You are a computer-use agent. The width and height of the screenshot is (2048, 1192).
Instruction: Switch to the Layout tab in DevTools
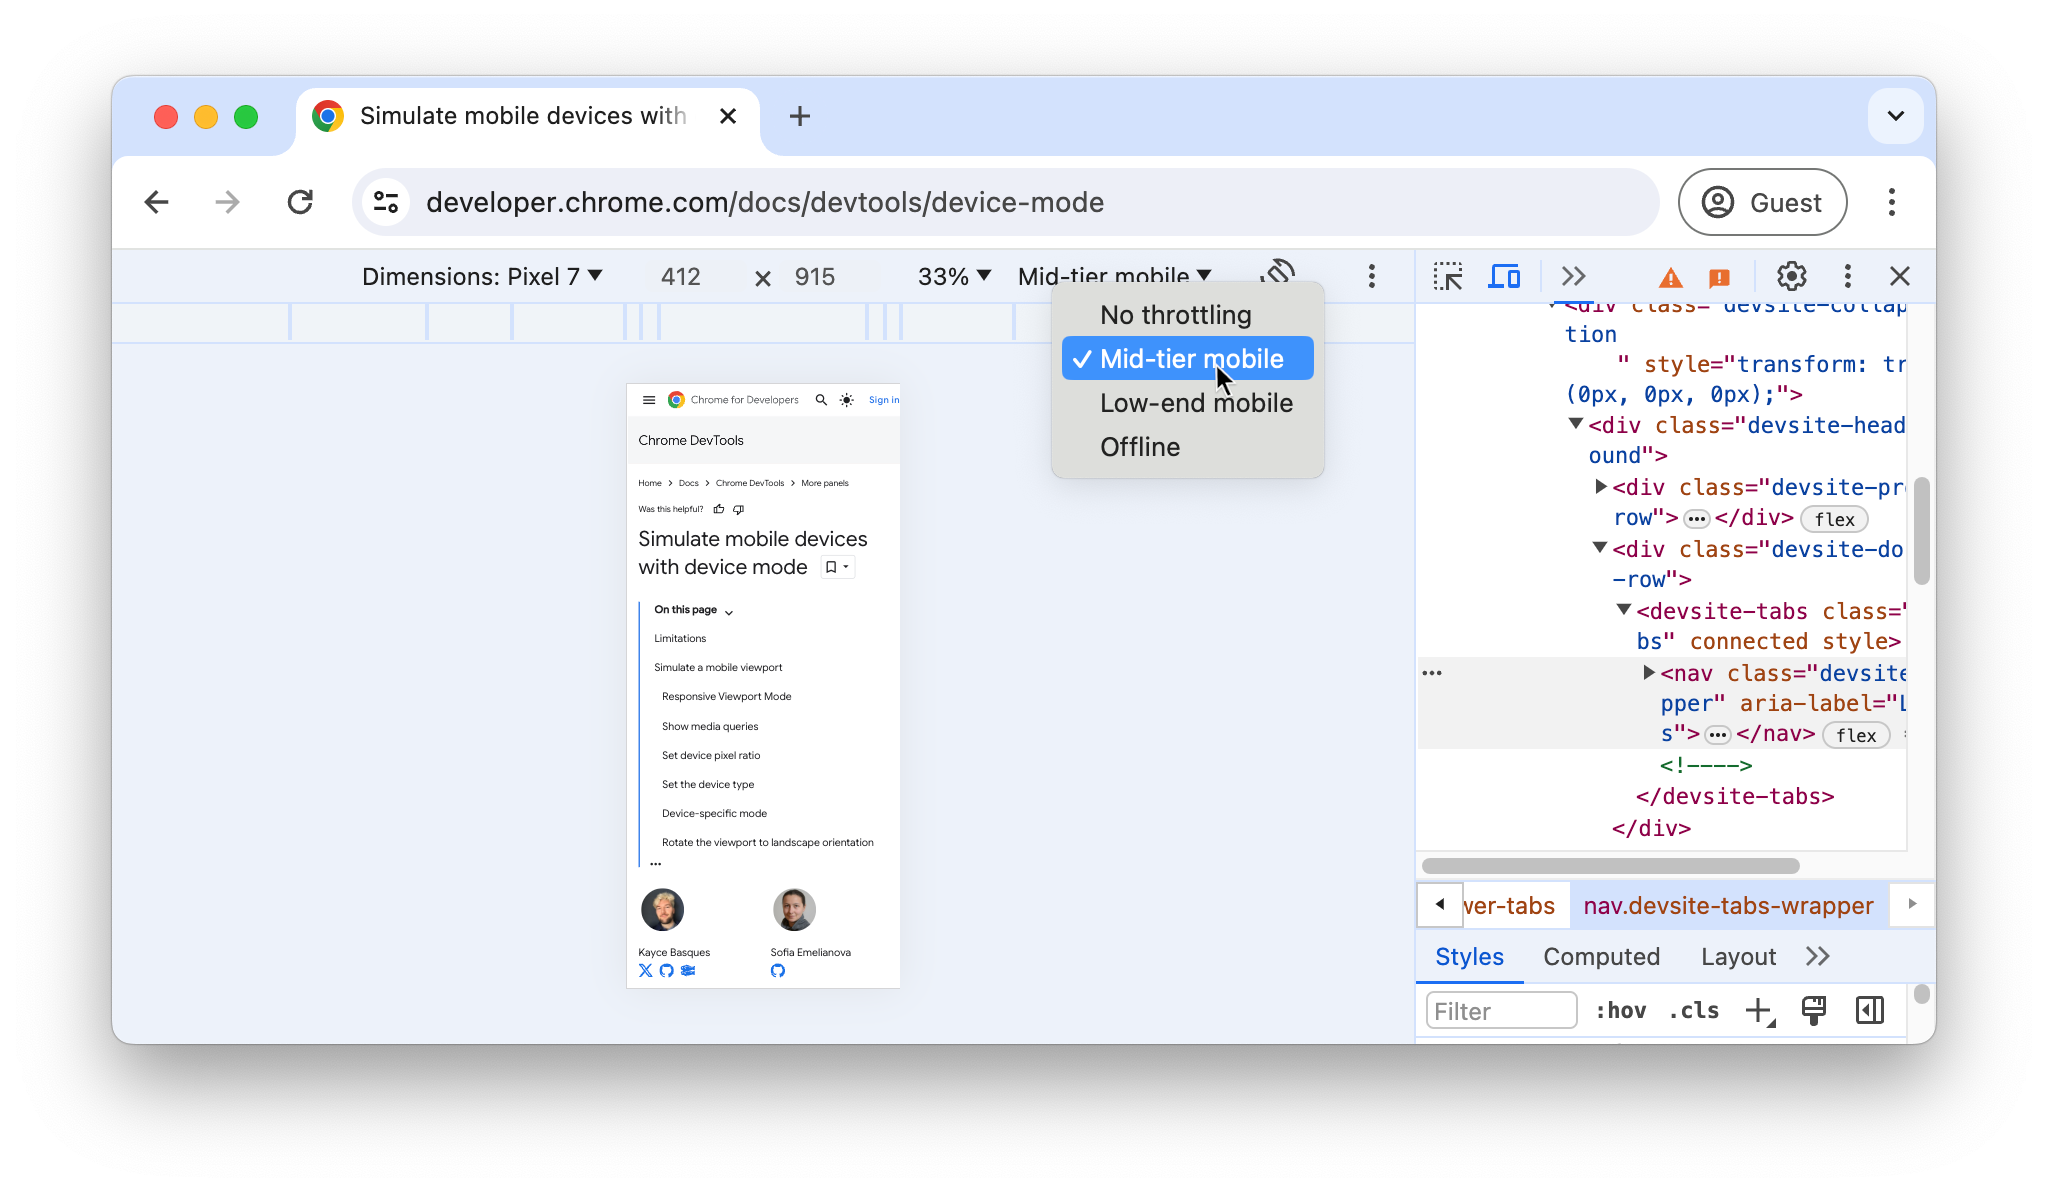point(1737,955)
